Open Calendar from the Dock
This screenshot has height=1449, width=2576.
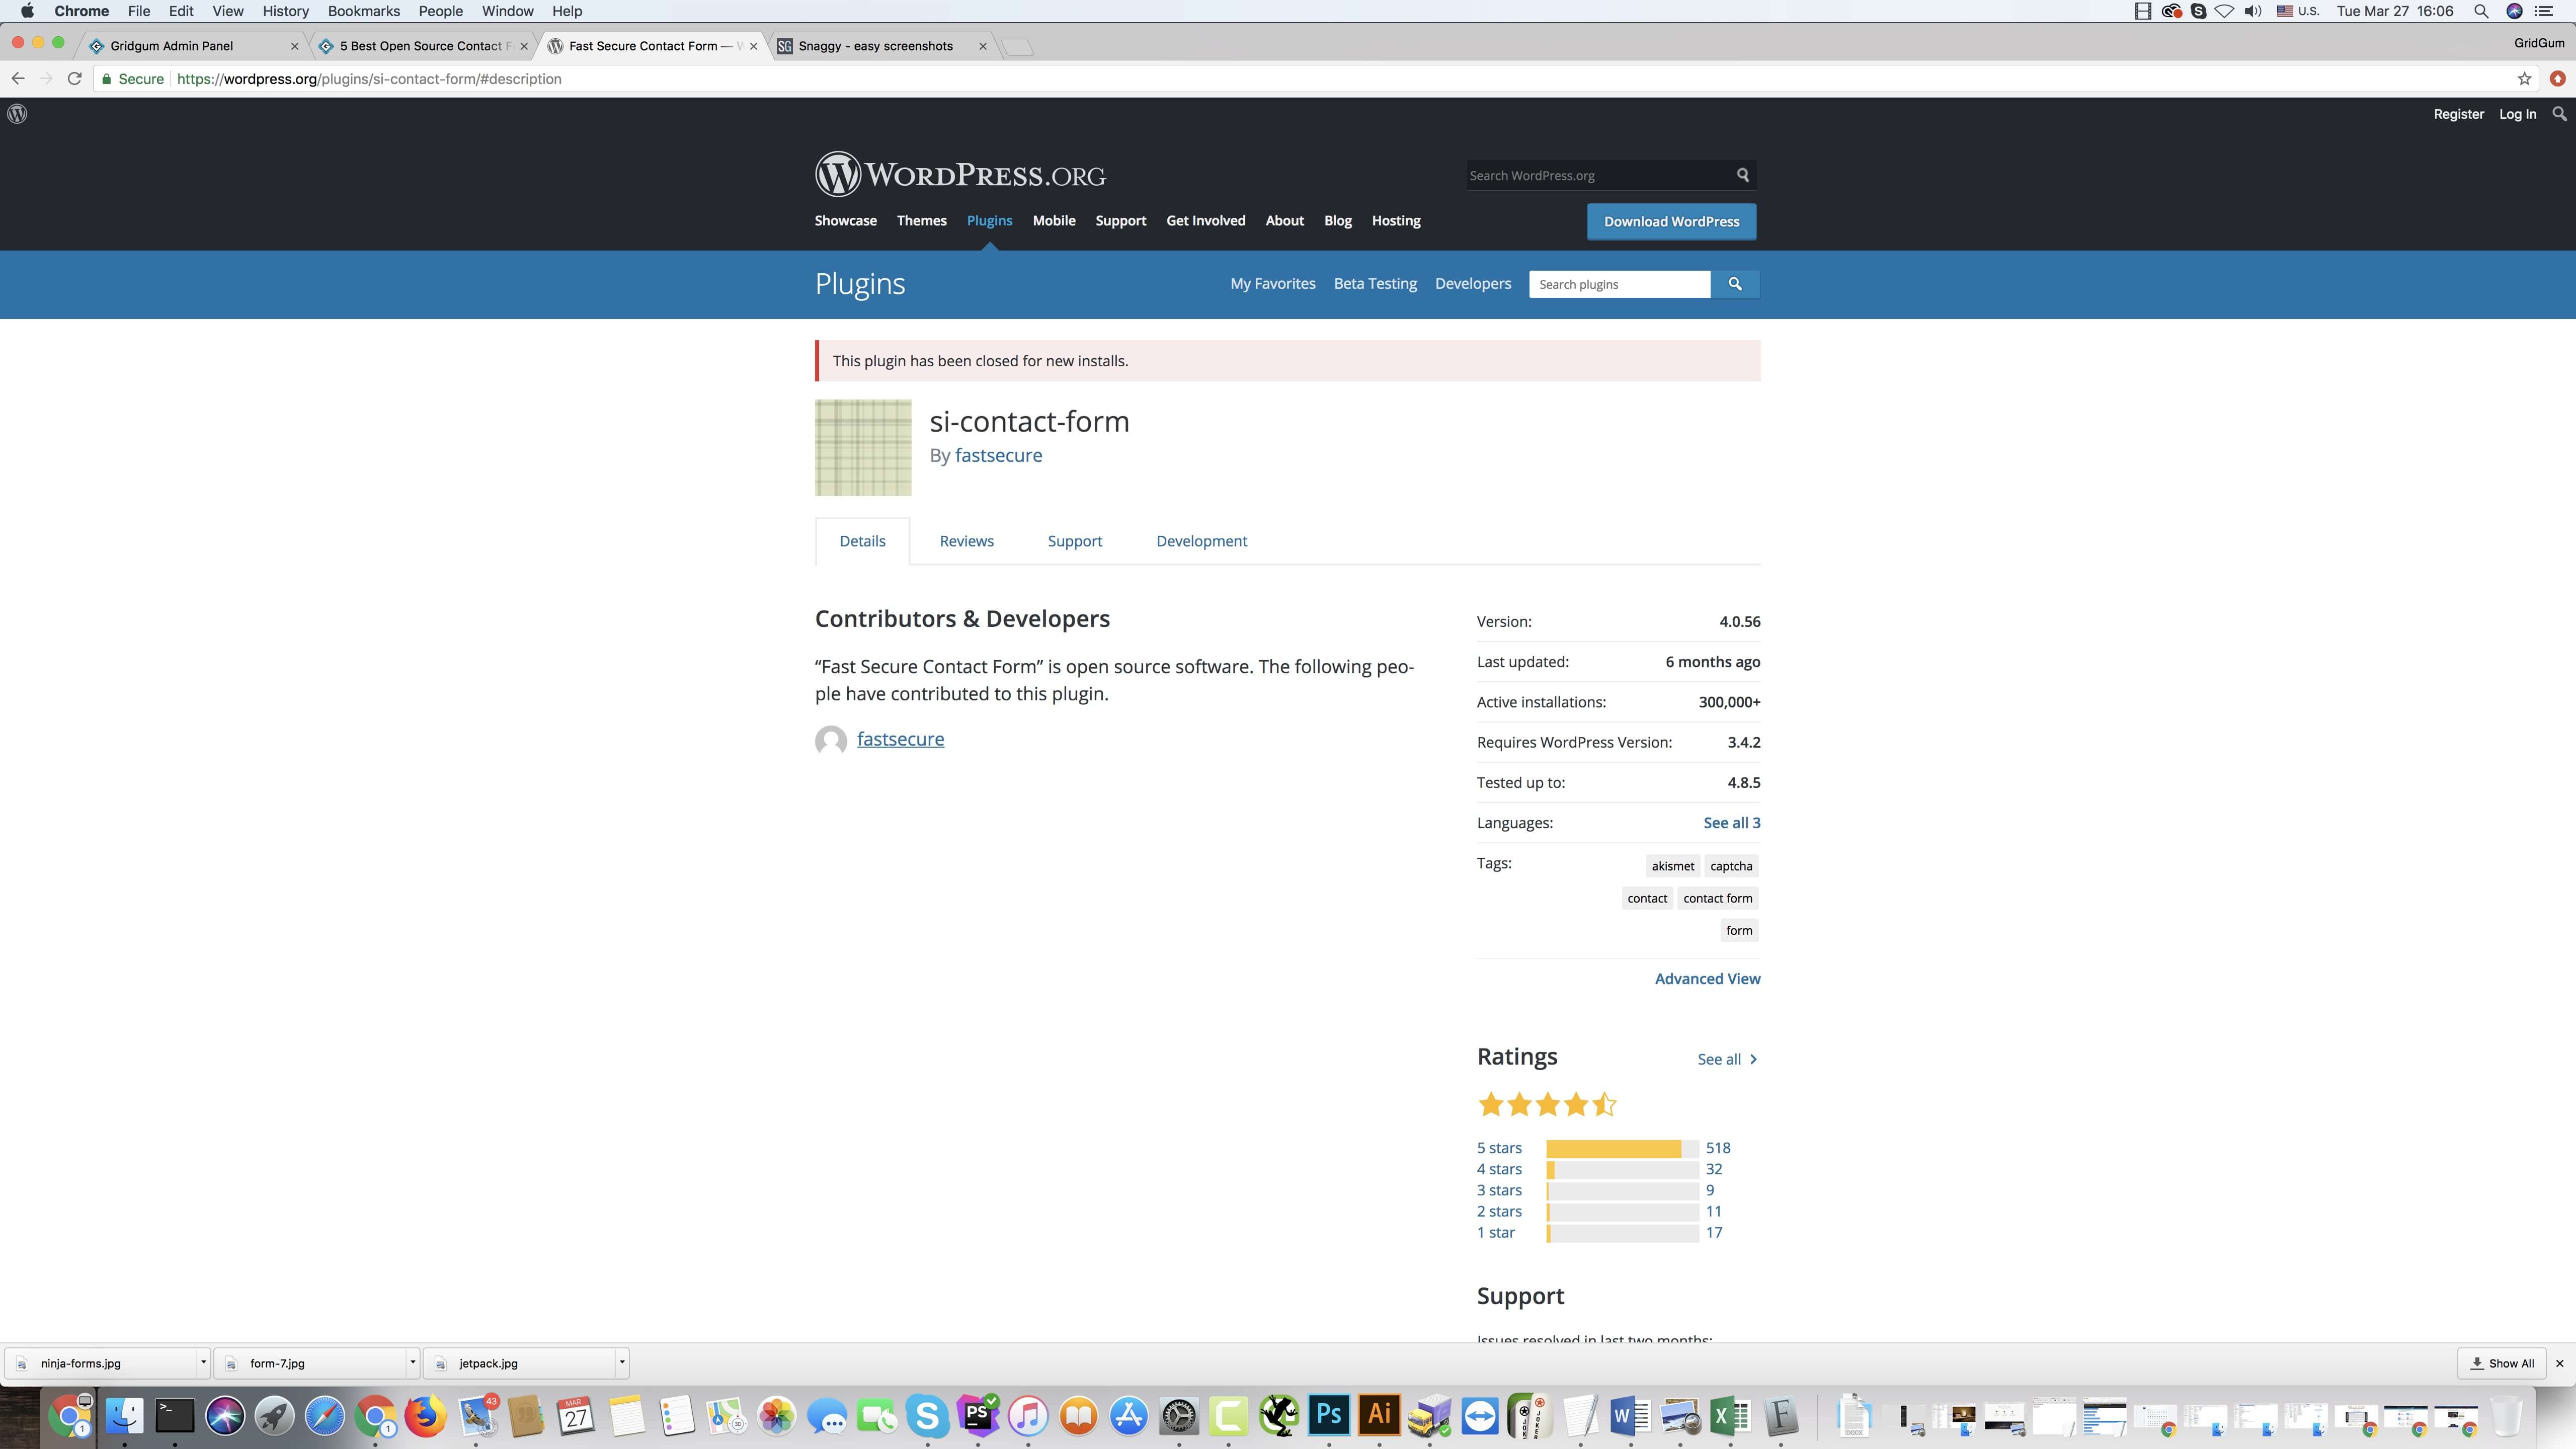pyautogui.click(x=576, y=1416)
